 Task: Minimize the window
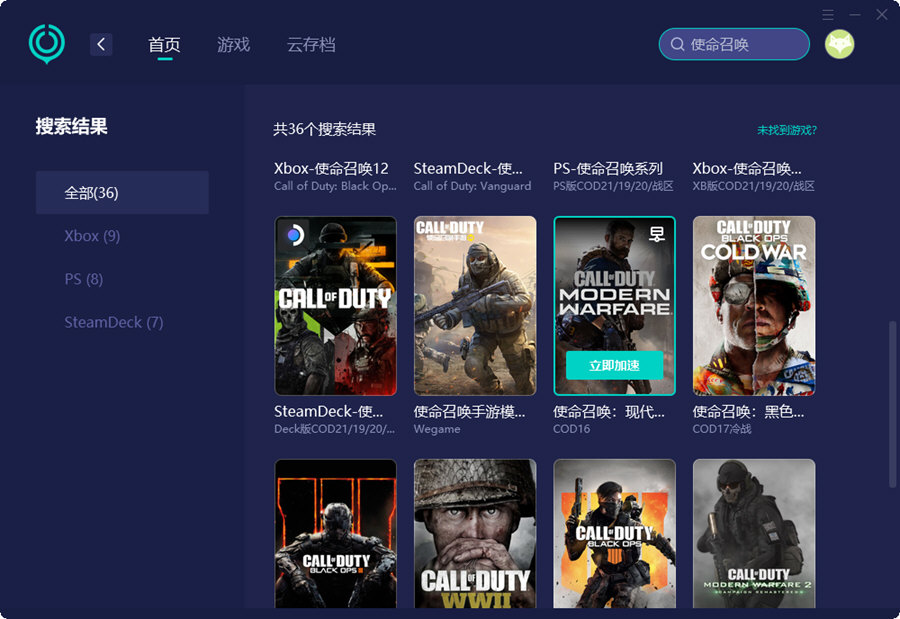tap(855, 14)
